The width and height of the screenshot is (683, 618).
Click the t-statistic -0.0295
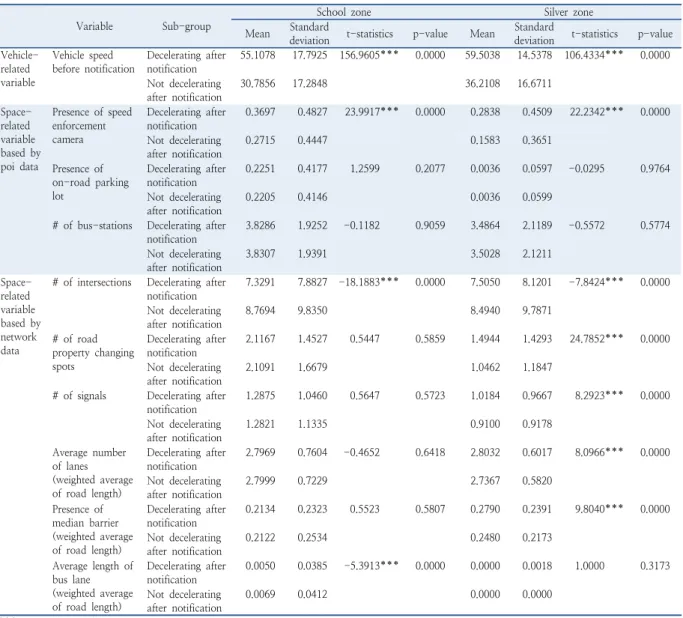pyautogui.click(x=587, y=169)
